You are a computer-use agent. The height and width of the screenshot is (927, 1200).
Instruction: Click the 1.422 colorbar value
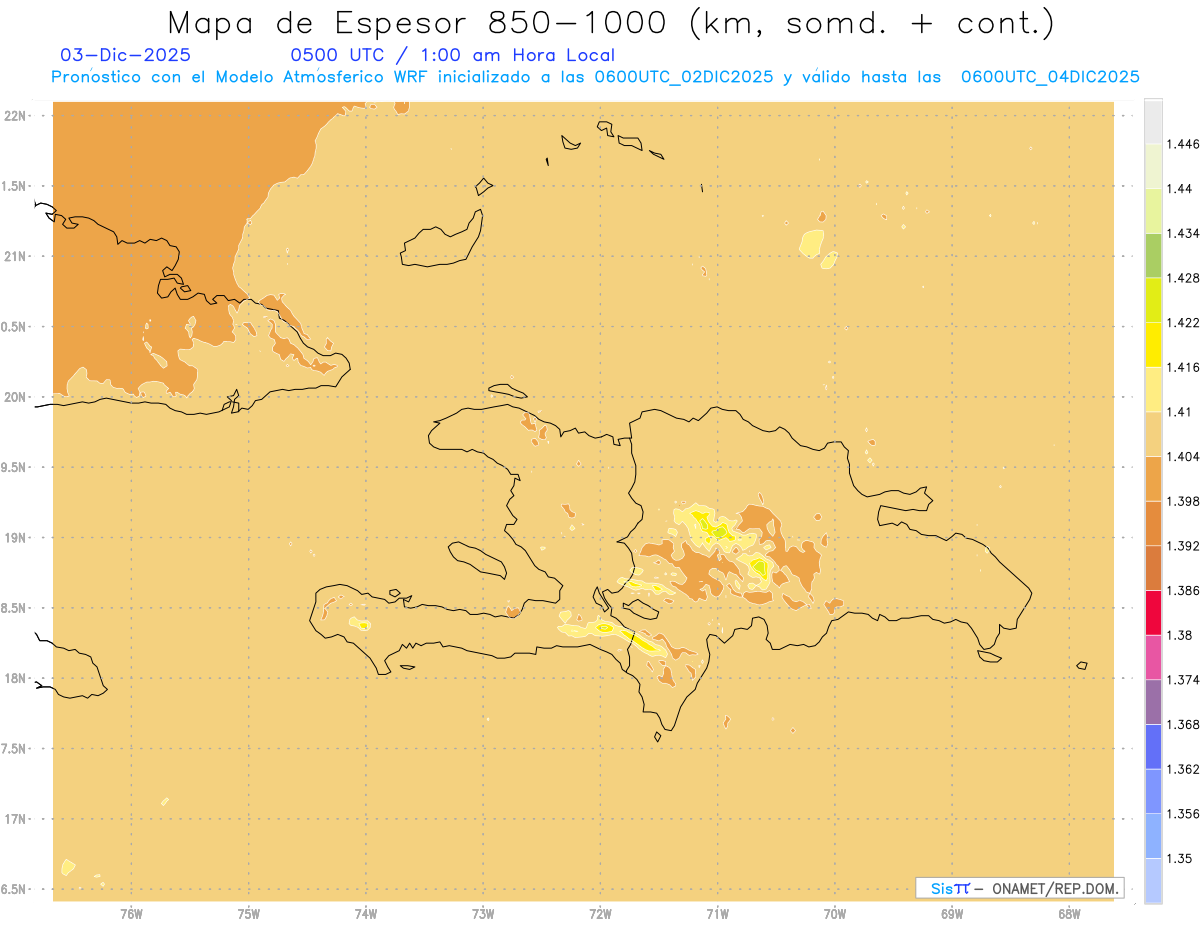click(x=1183, y=323)
